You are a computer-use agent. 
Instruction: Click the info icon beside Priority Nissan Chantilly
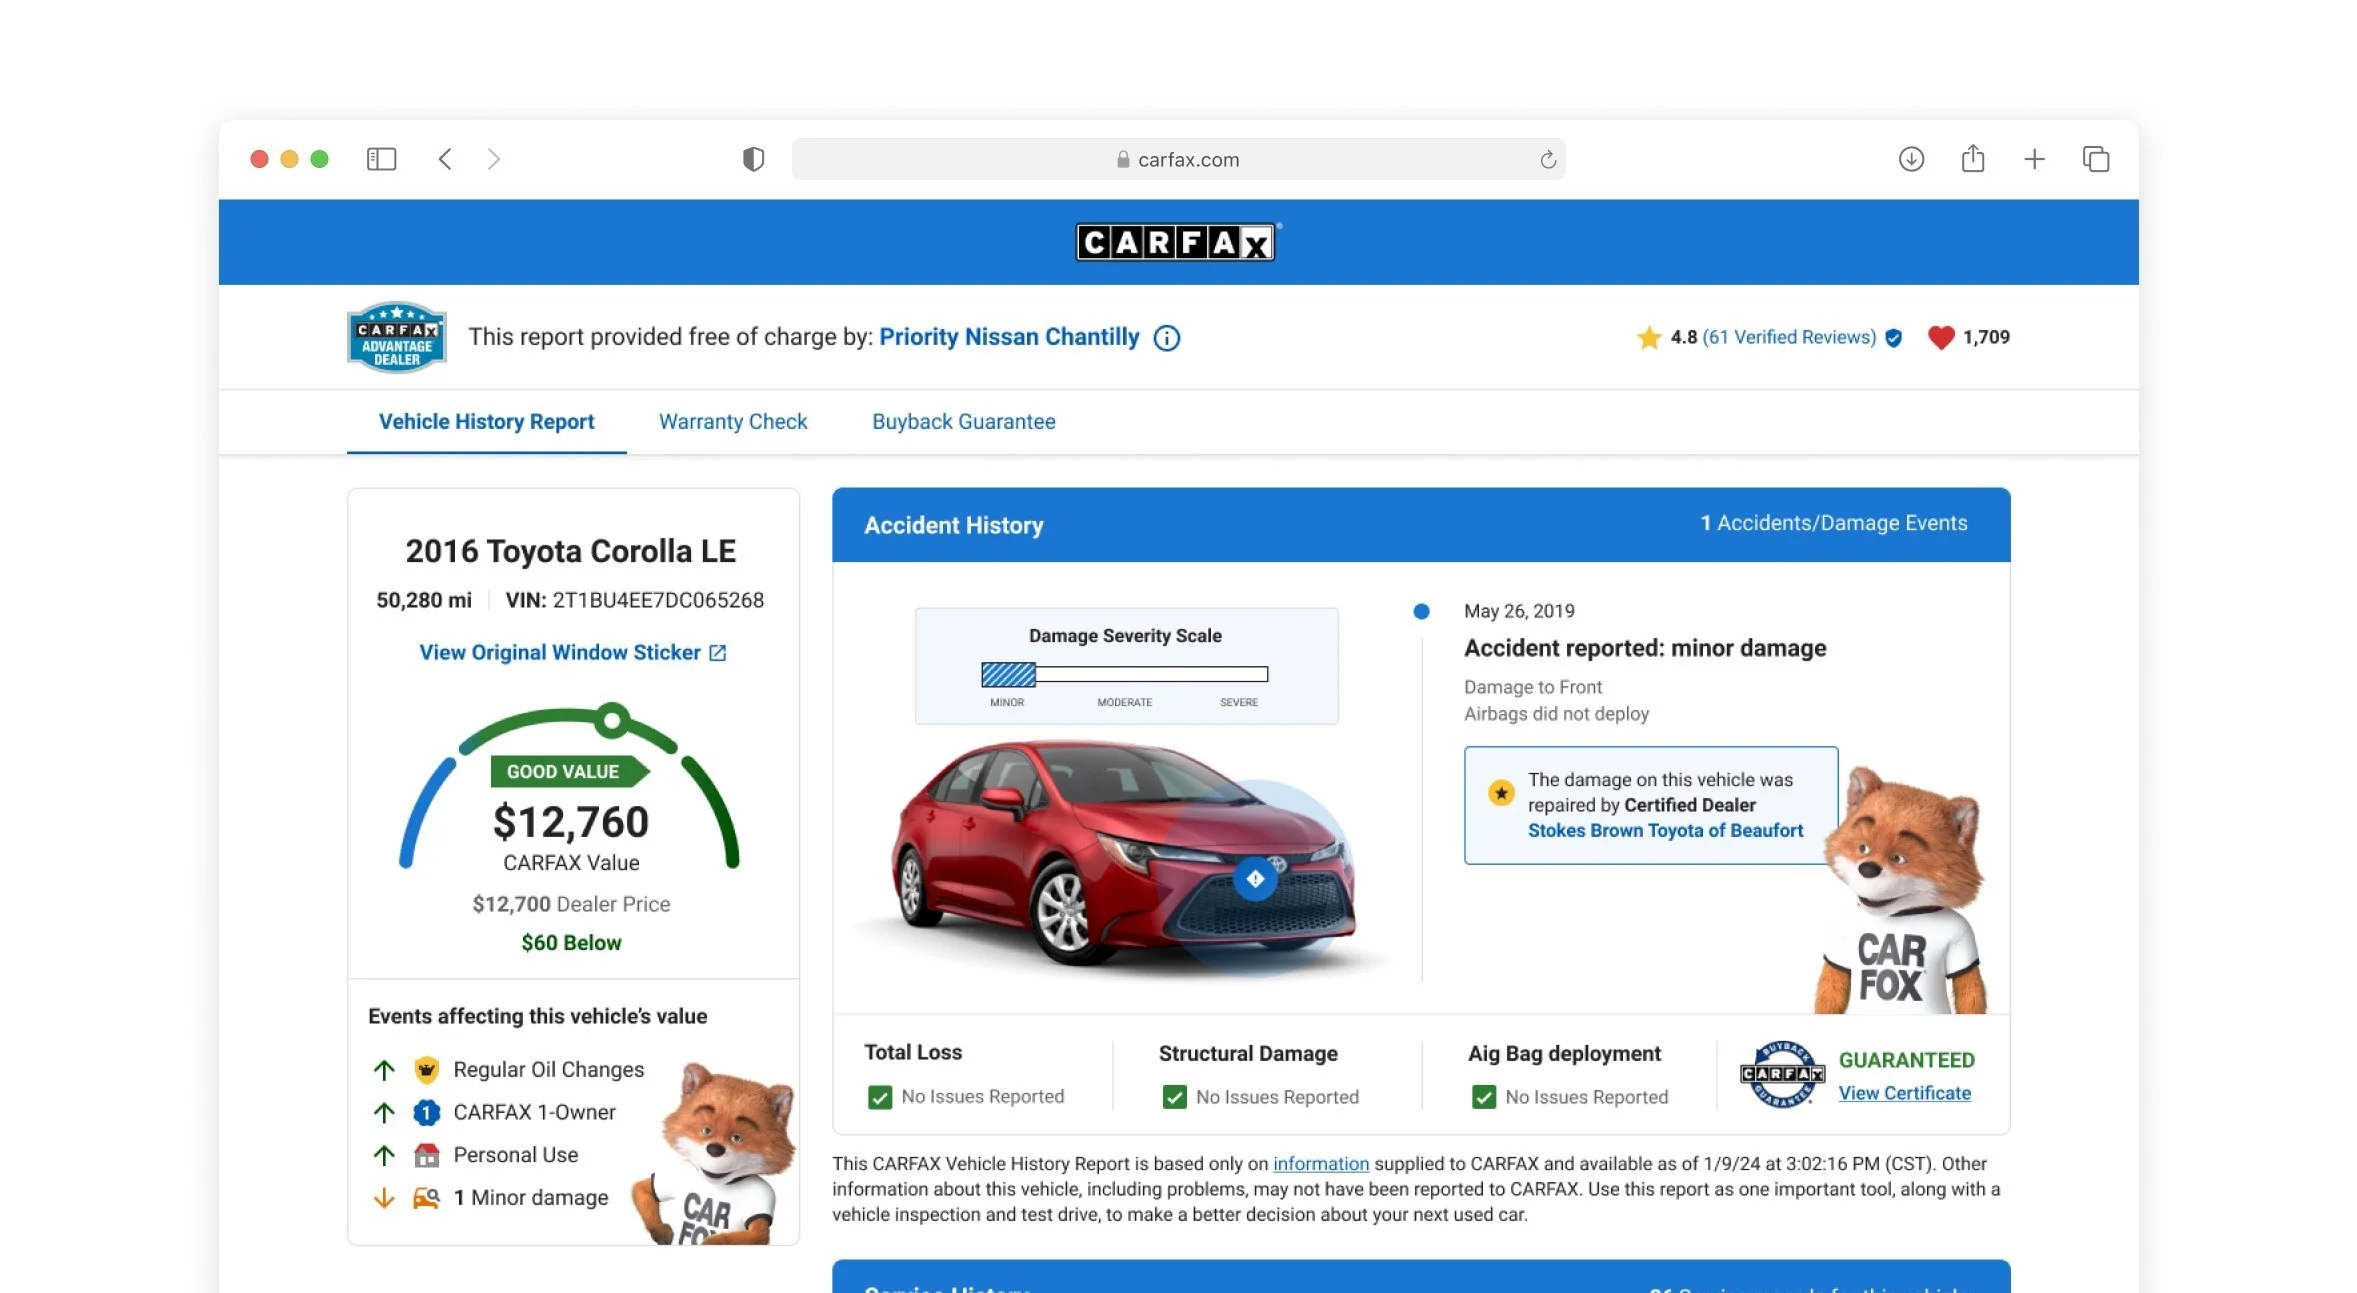(x=1166, y=338)
